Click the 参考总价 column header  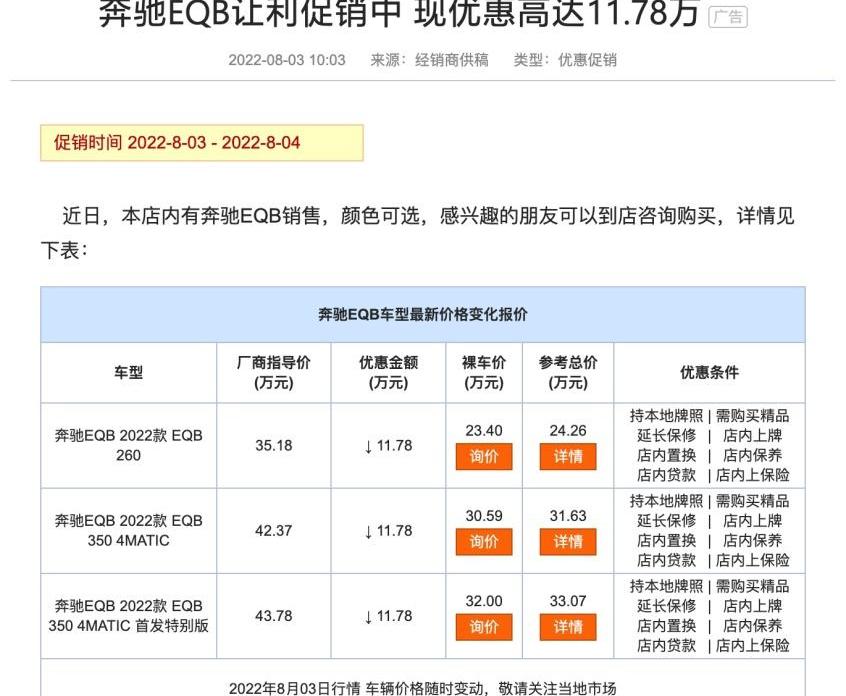568,372
